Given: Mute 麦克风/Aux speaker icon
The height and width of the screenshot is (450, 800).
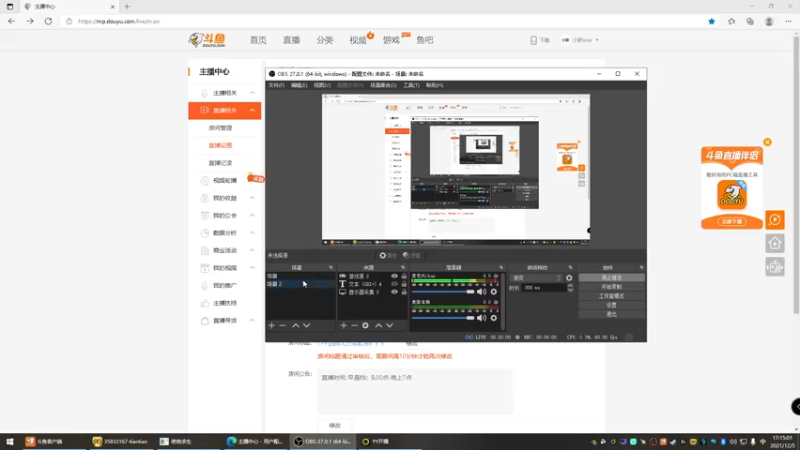Looking at the screenshot, I should [x=481, y=292].
